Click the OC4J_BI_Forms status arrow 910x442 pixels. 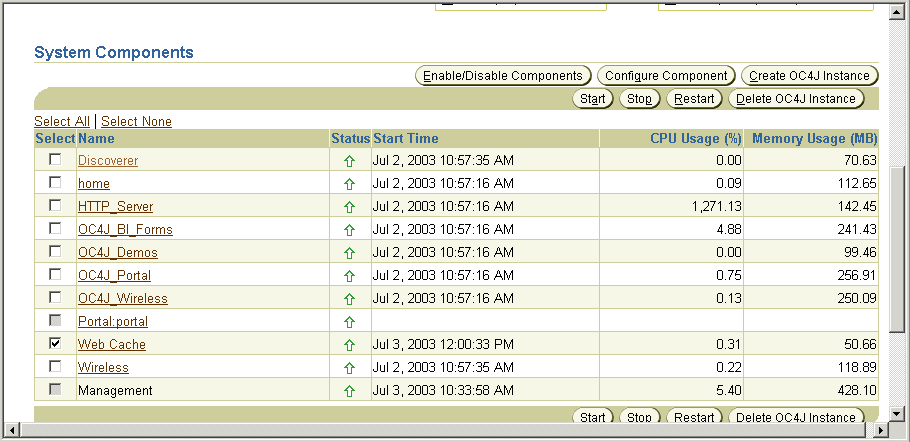tap(349, 230)
